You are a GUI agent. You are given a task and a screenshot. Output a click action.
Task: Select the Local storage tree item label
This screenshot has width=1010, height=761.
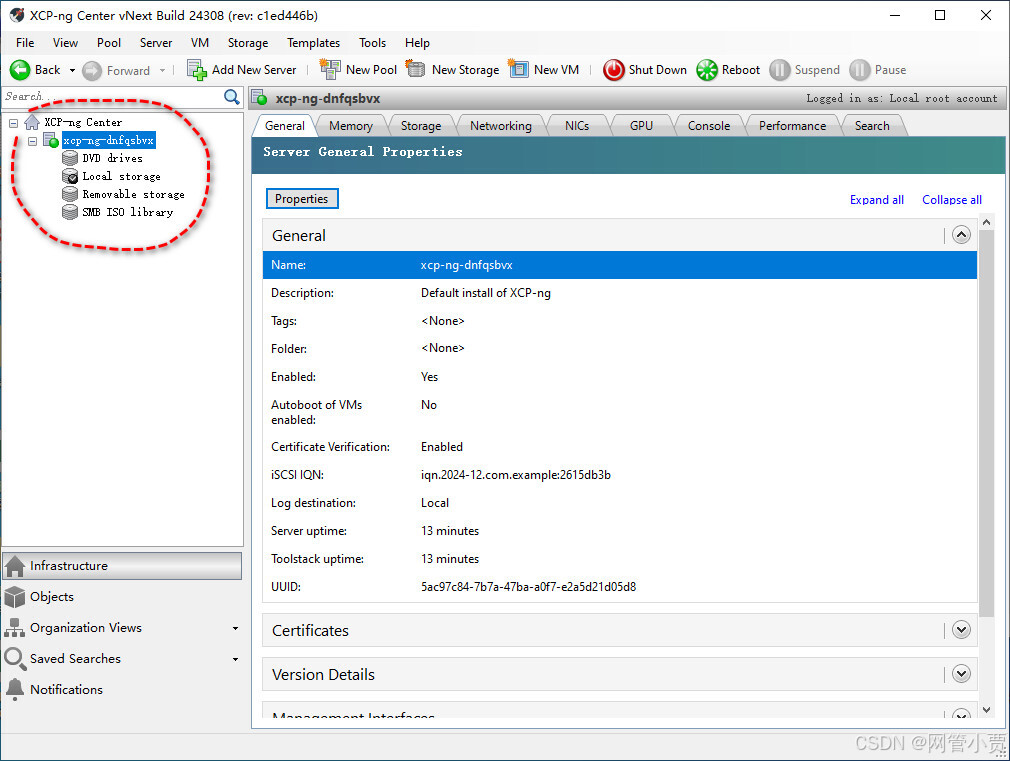tap(121, 176)
